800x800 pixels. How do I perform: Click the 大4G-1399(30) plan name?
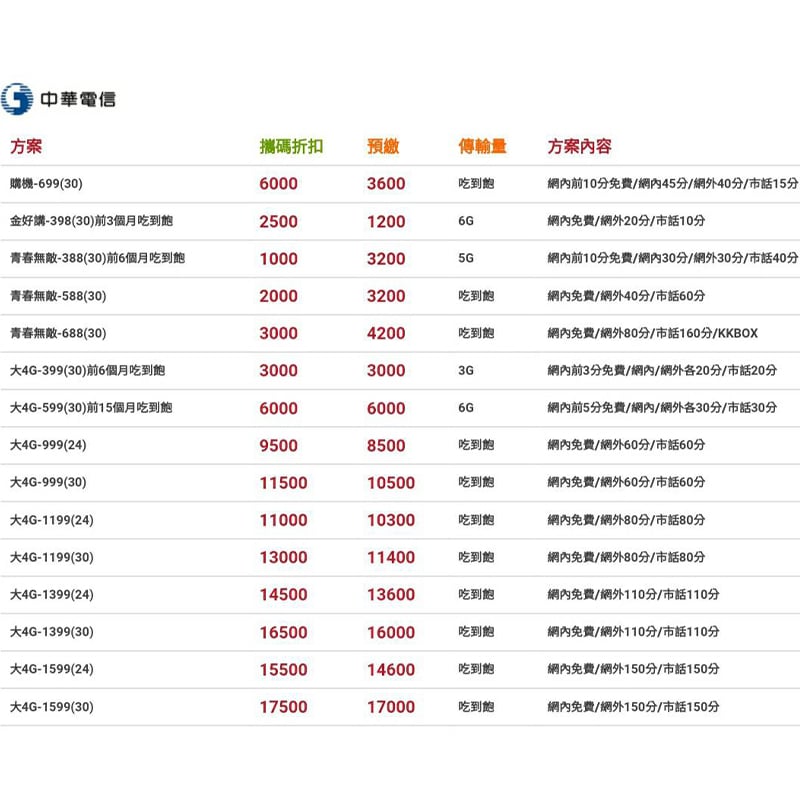(52, 632)
